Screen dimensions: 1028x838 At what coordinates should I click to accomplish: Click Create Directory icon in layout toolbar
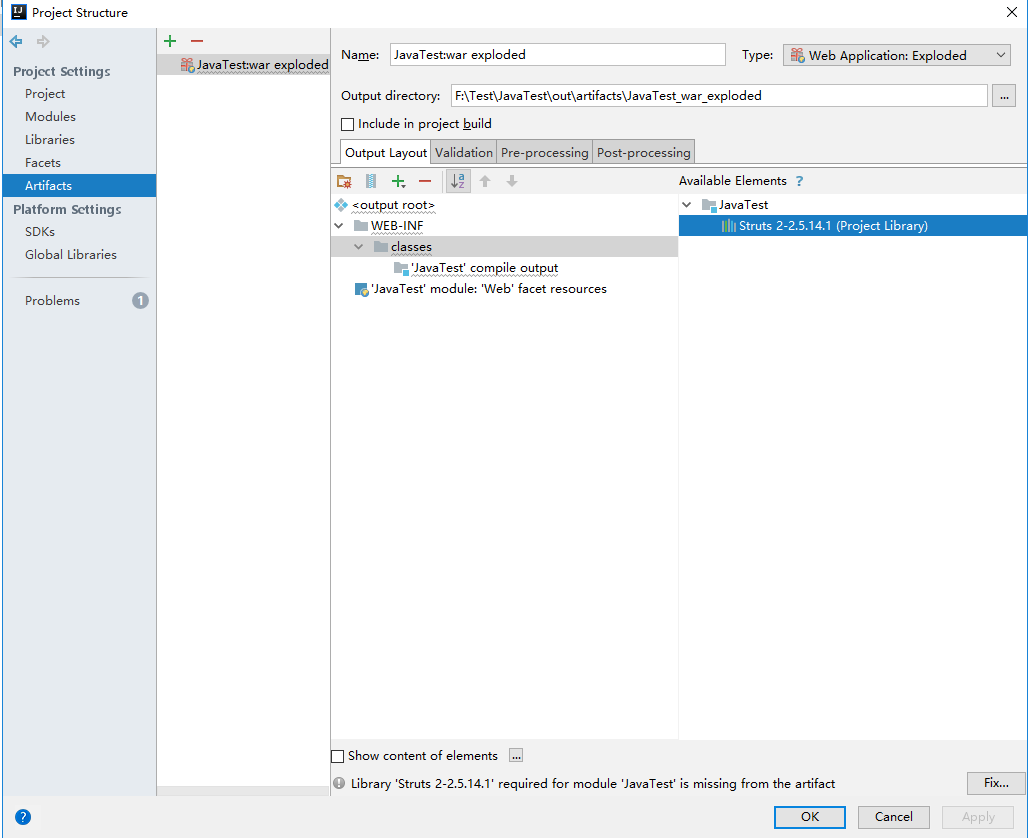point(344,182)
